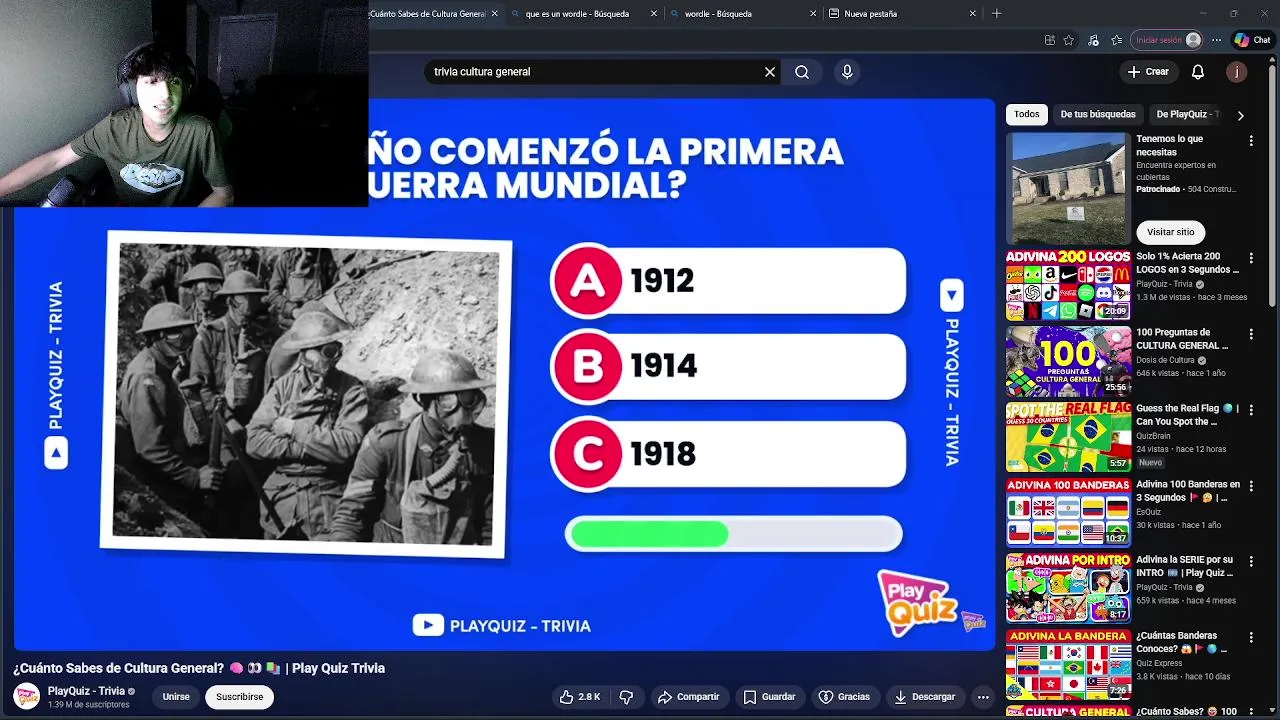Open Edge settings and more menu

pyautogui.click(x=1216, y=40)
